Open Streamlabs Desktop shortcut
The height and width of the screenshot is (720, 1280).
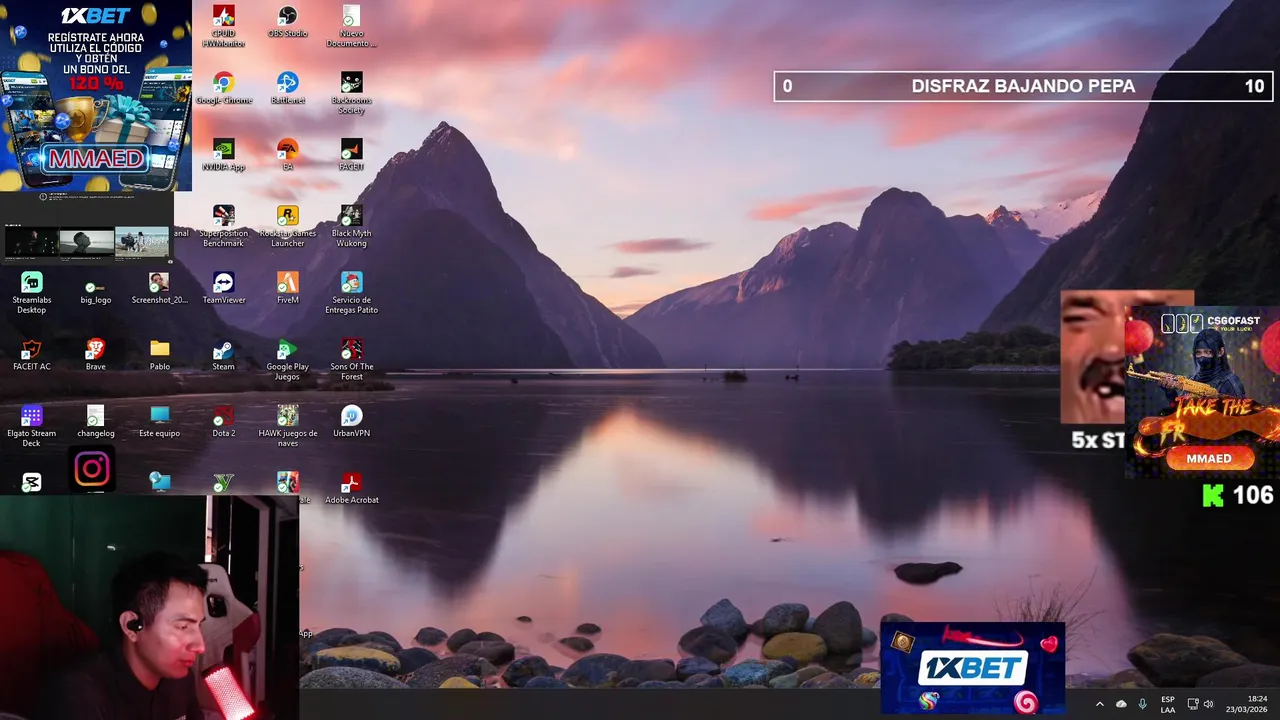coord(32,293)
